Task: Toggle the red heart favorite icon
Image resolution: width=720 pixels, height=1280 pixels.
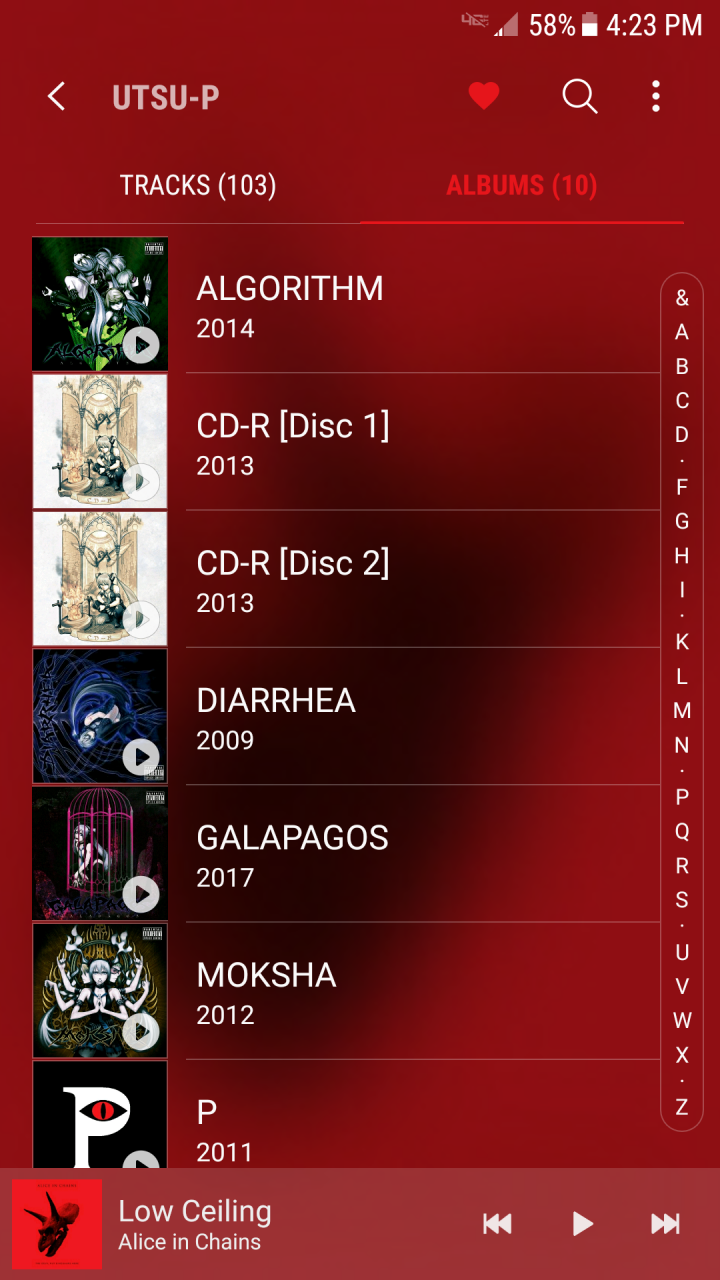Action: point(484,96)
